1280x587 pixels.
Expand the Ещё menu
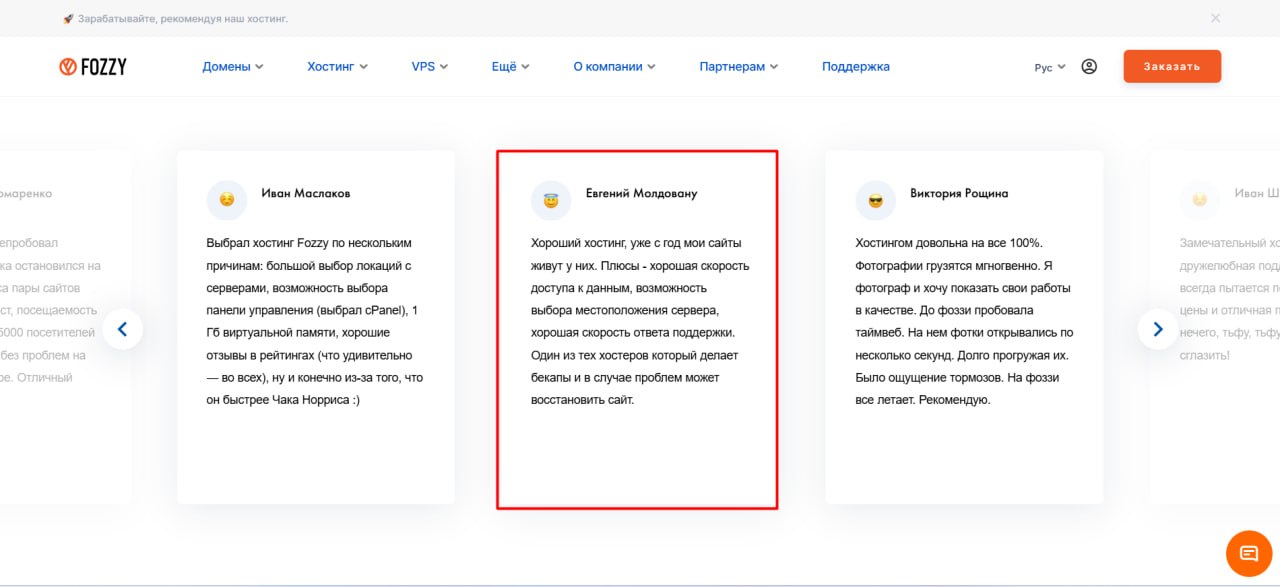pos(511,67)
